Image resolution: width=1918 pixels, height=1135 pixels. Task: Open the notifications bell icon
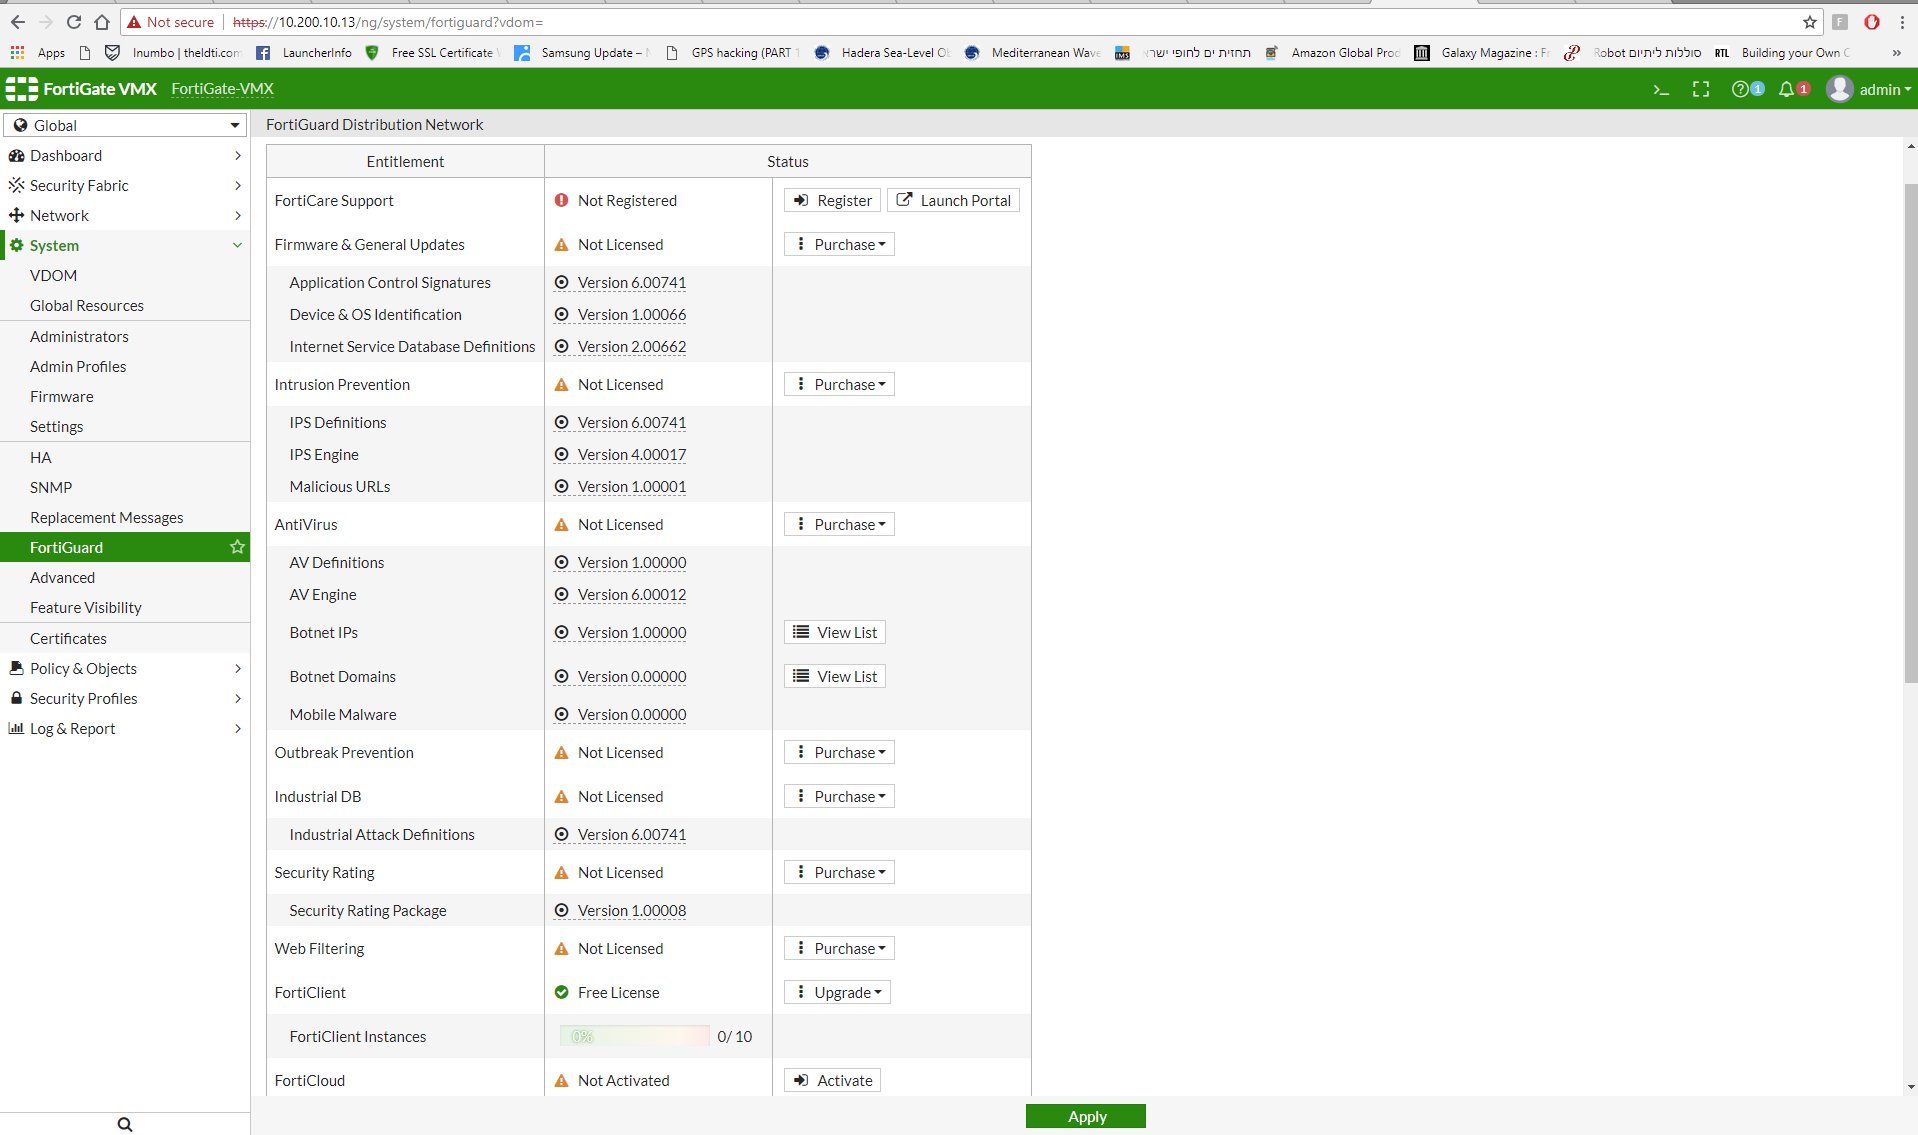click(1786, 90)
